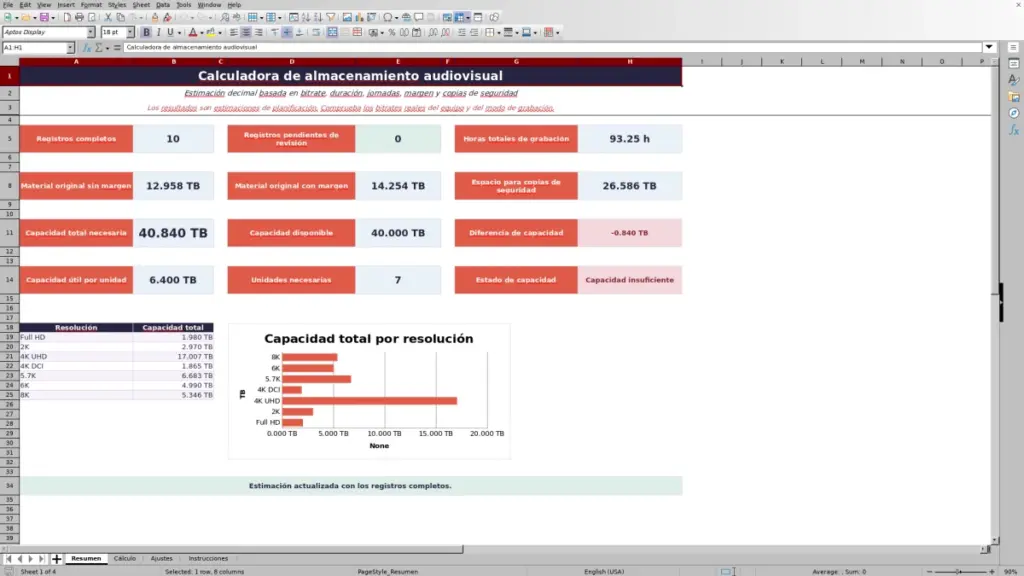Screen dimensions: 1024x576
Task: Open the sidebar Styles icon
Action: (x=1014, y=80)
